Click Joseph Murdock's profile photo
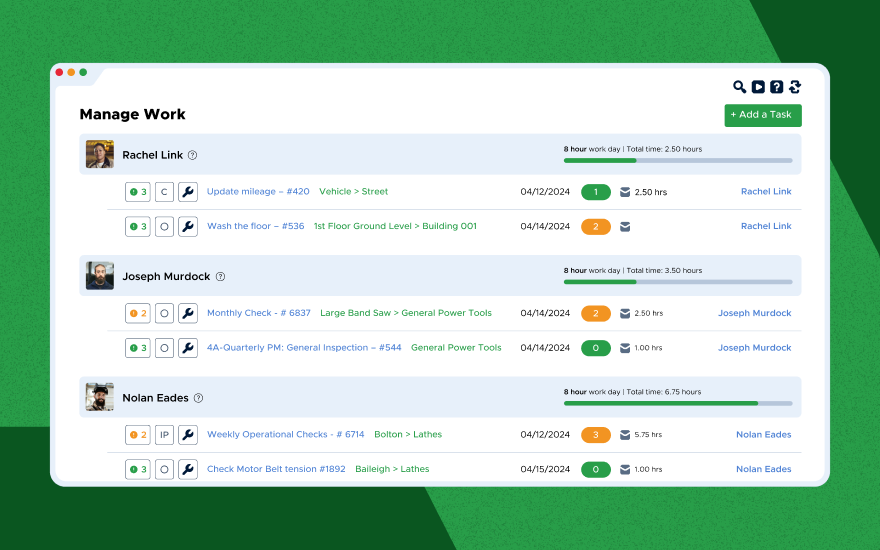 100,276
